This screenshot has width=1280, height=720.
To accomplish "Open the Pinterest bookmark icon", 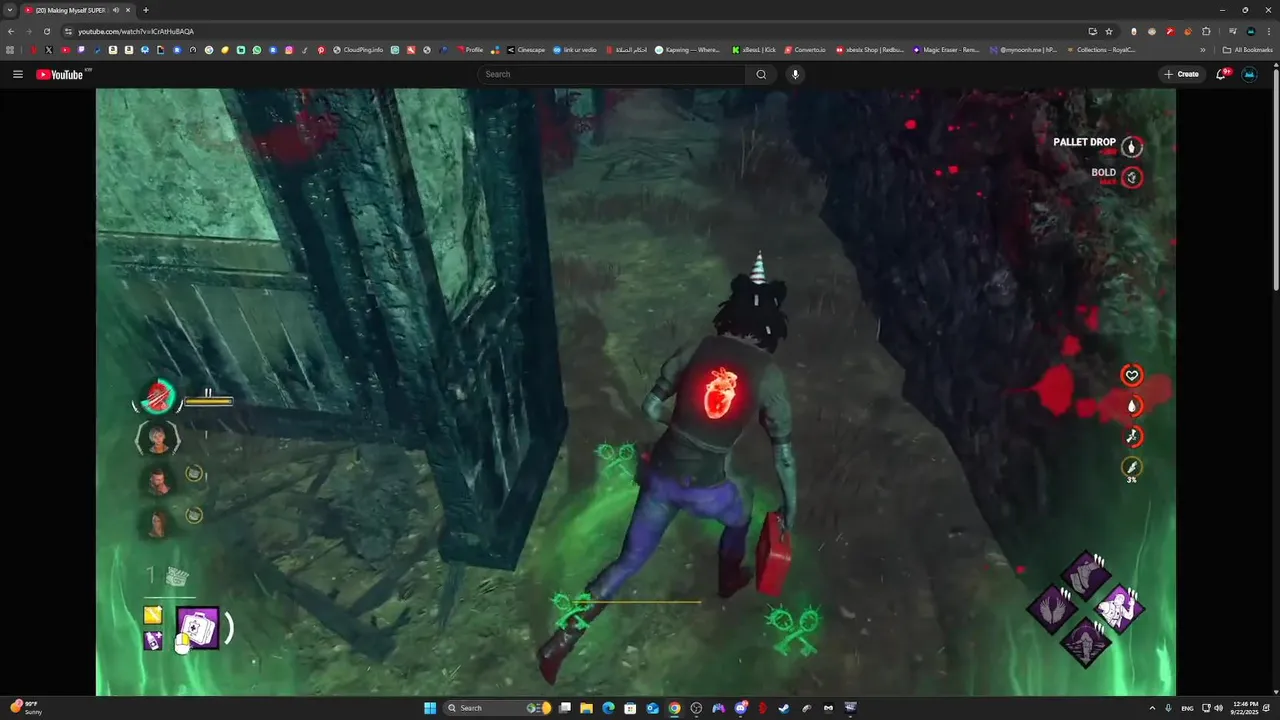I will click(x=321, y=50).
